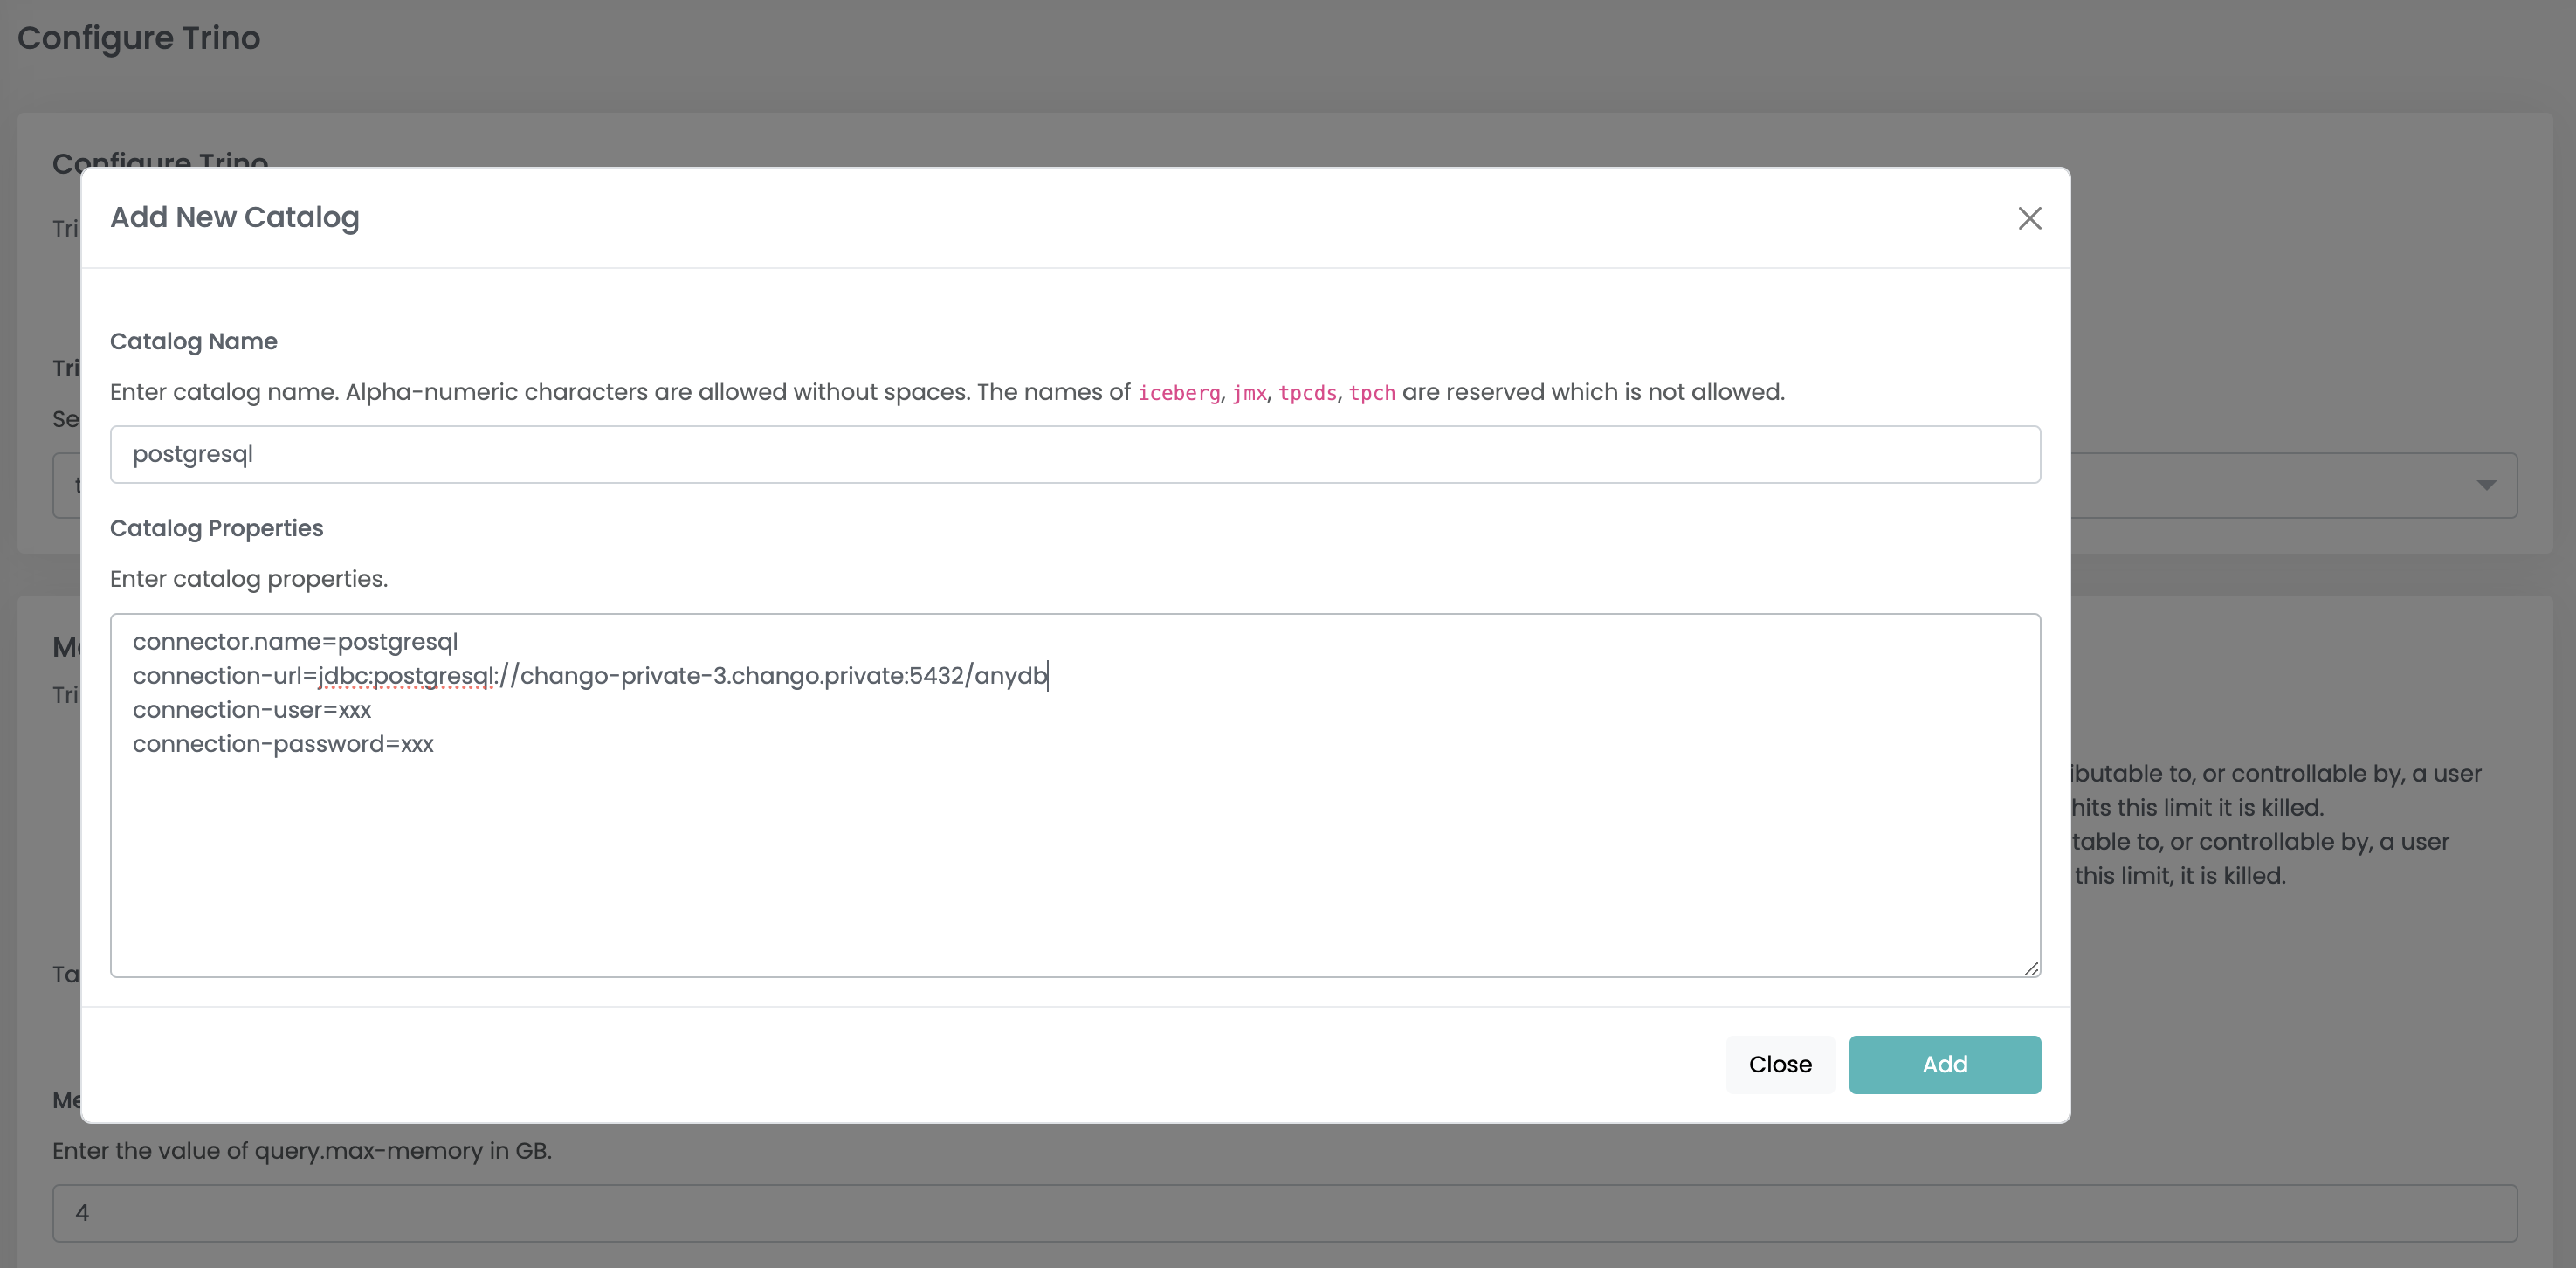Open the dropdown arrow behind the dialog
The image size is (2576, 1268).
tap(2486, 485)
